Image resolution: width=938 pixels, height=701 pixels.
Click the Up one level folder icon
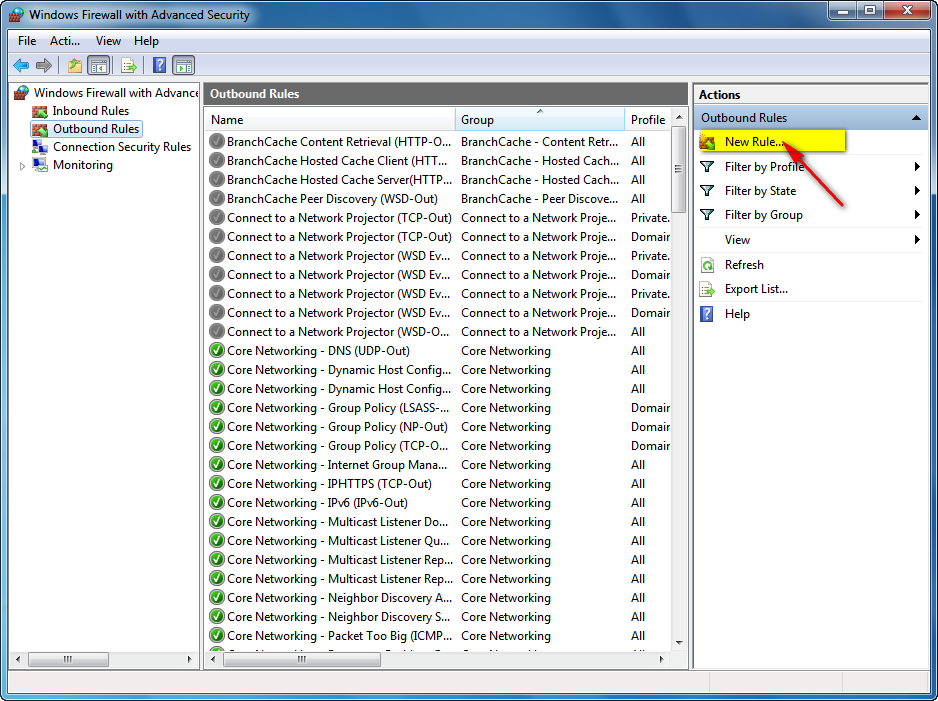pos(75,65)
